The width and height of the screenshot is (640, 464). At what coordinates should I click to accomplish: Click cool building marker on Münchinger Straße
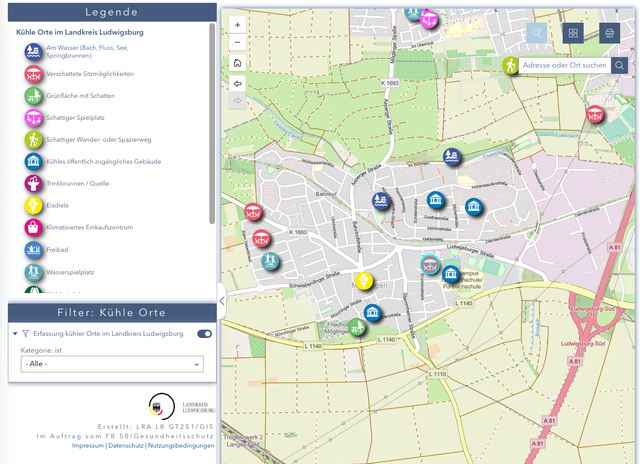click(x=372, y=313)
